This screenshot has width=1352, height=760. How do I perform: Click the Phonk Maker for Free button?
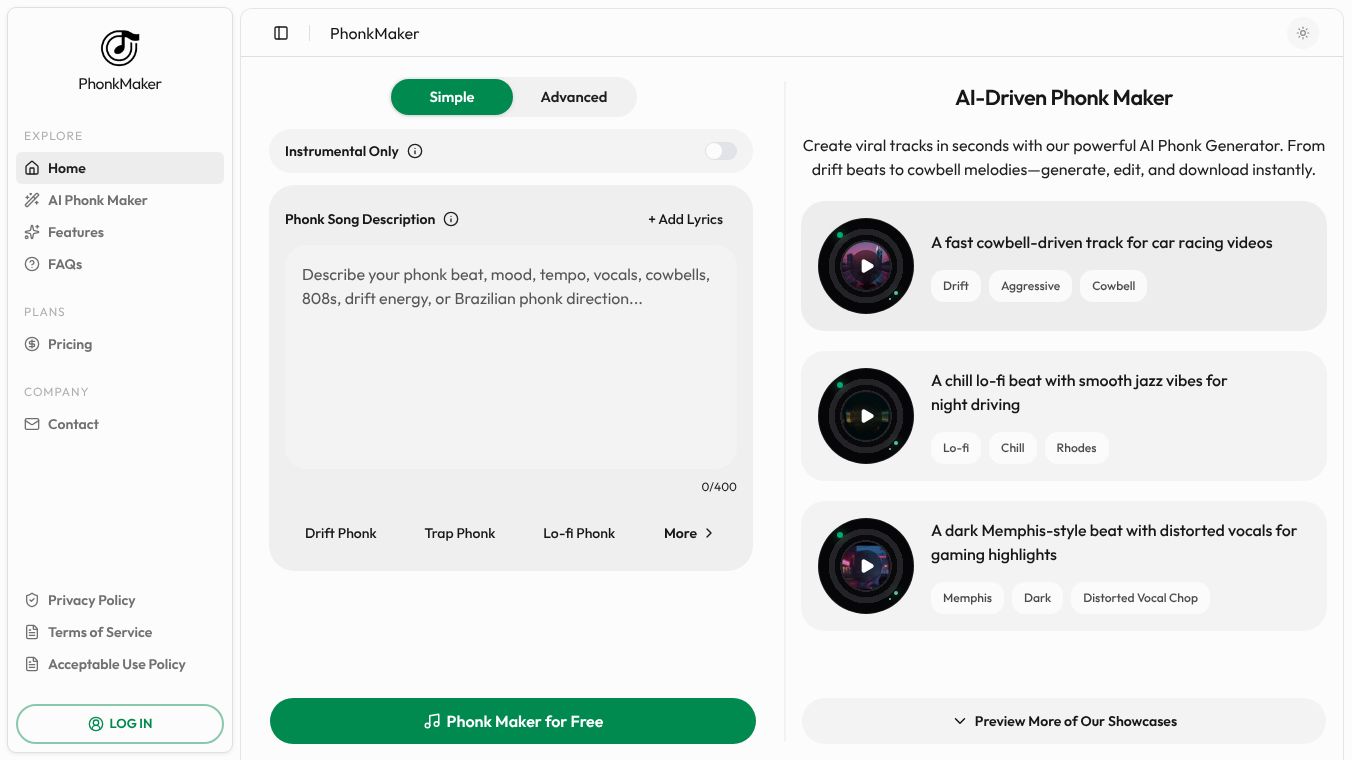pos(513,721)
